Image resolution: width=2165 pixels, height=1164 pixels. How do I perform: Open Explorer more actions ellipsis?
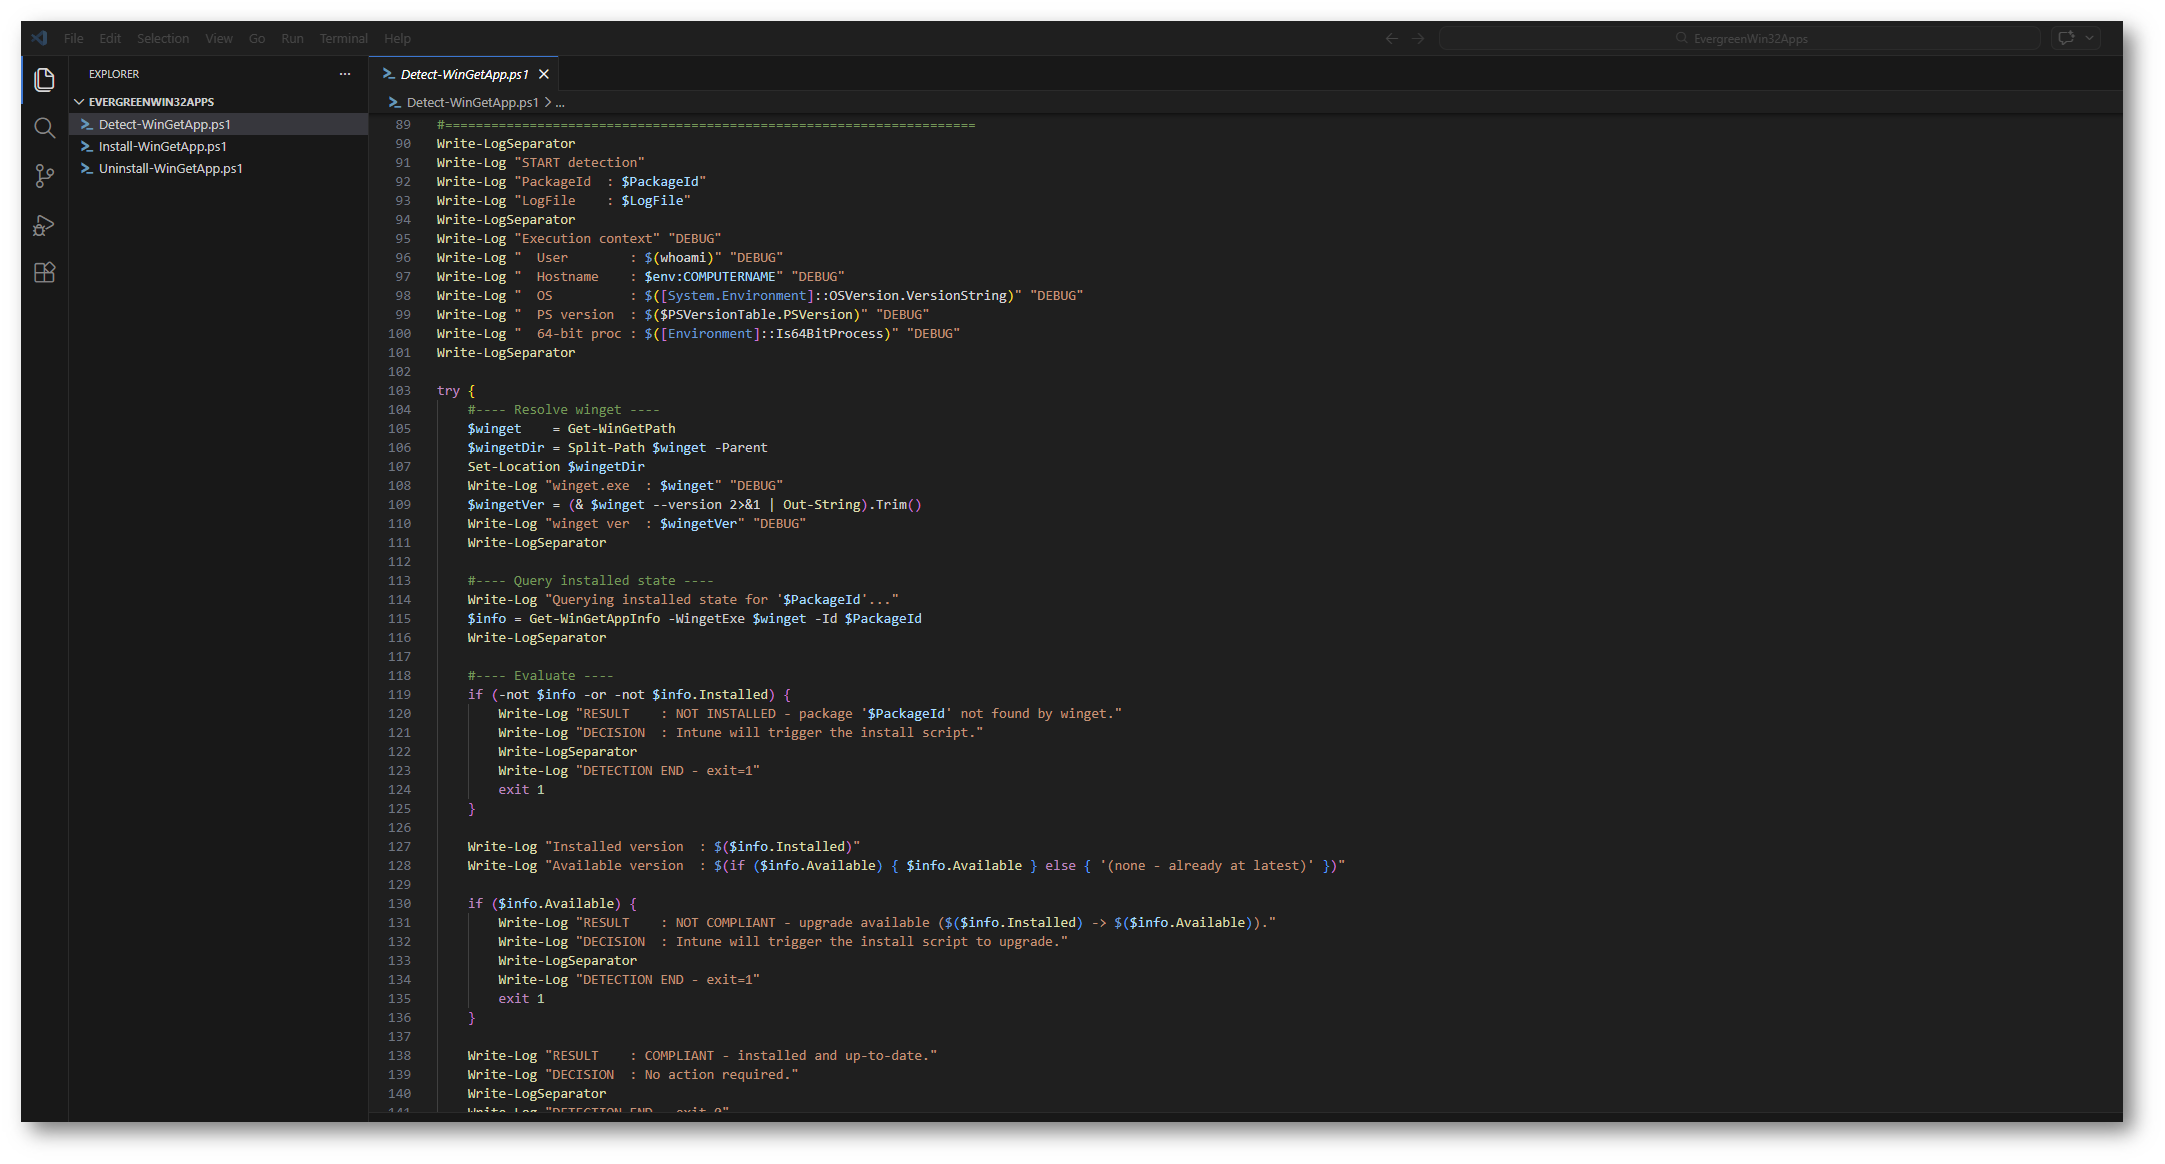click(x=345, y=74)
